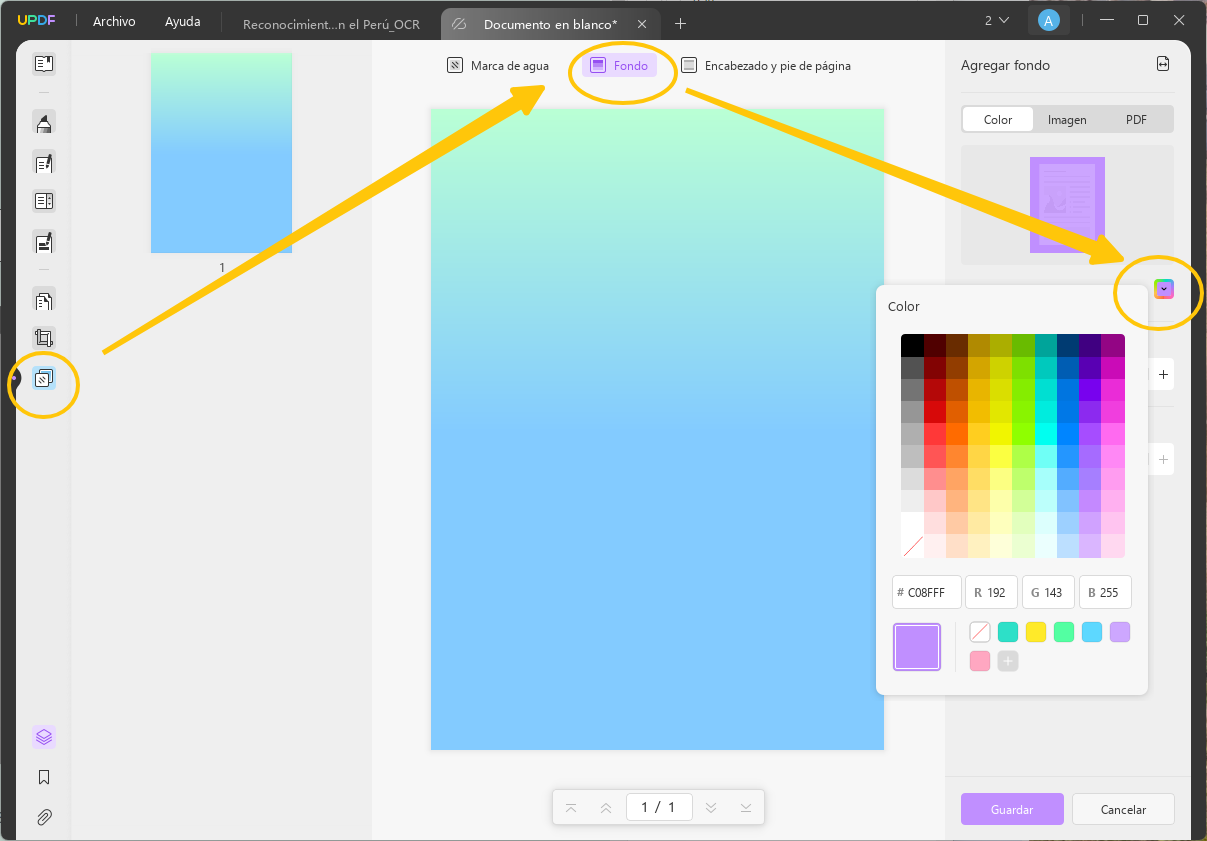Click the page navigation down chevron

pyautogui.click(x=710, y=807)
